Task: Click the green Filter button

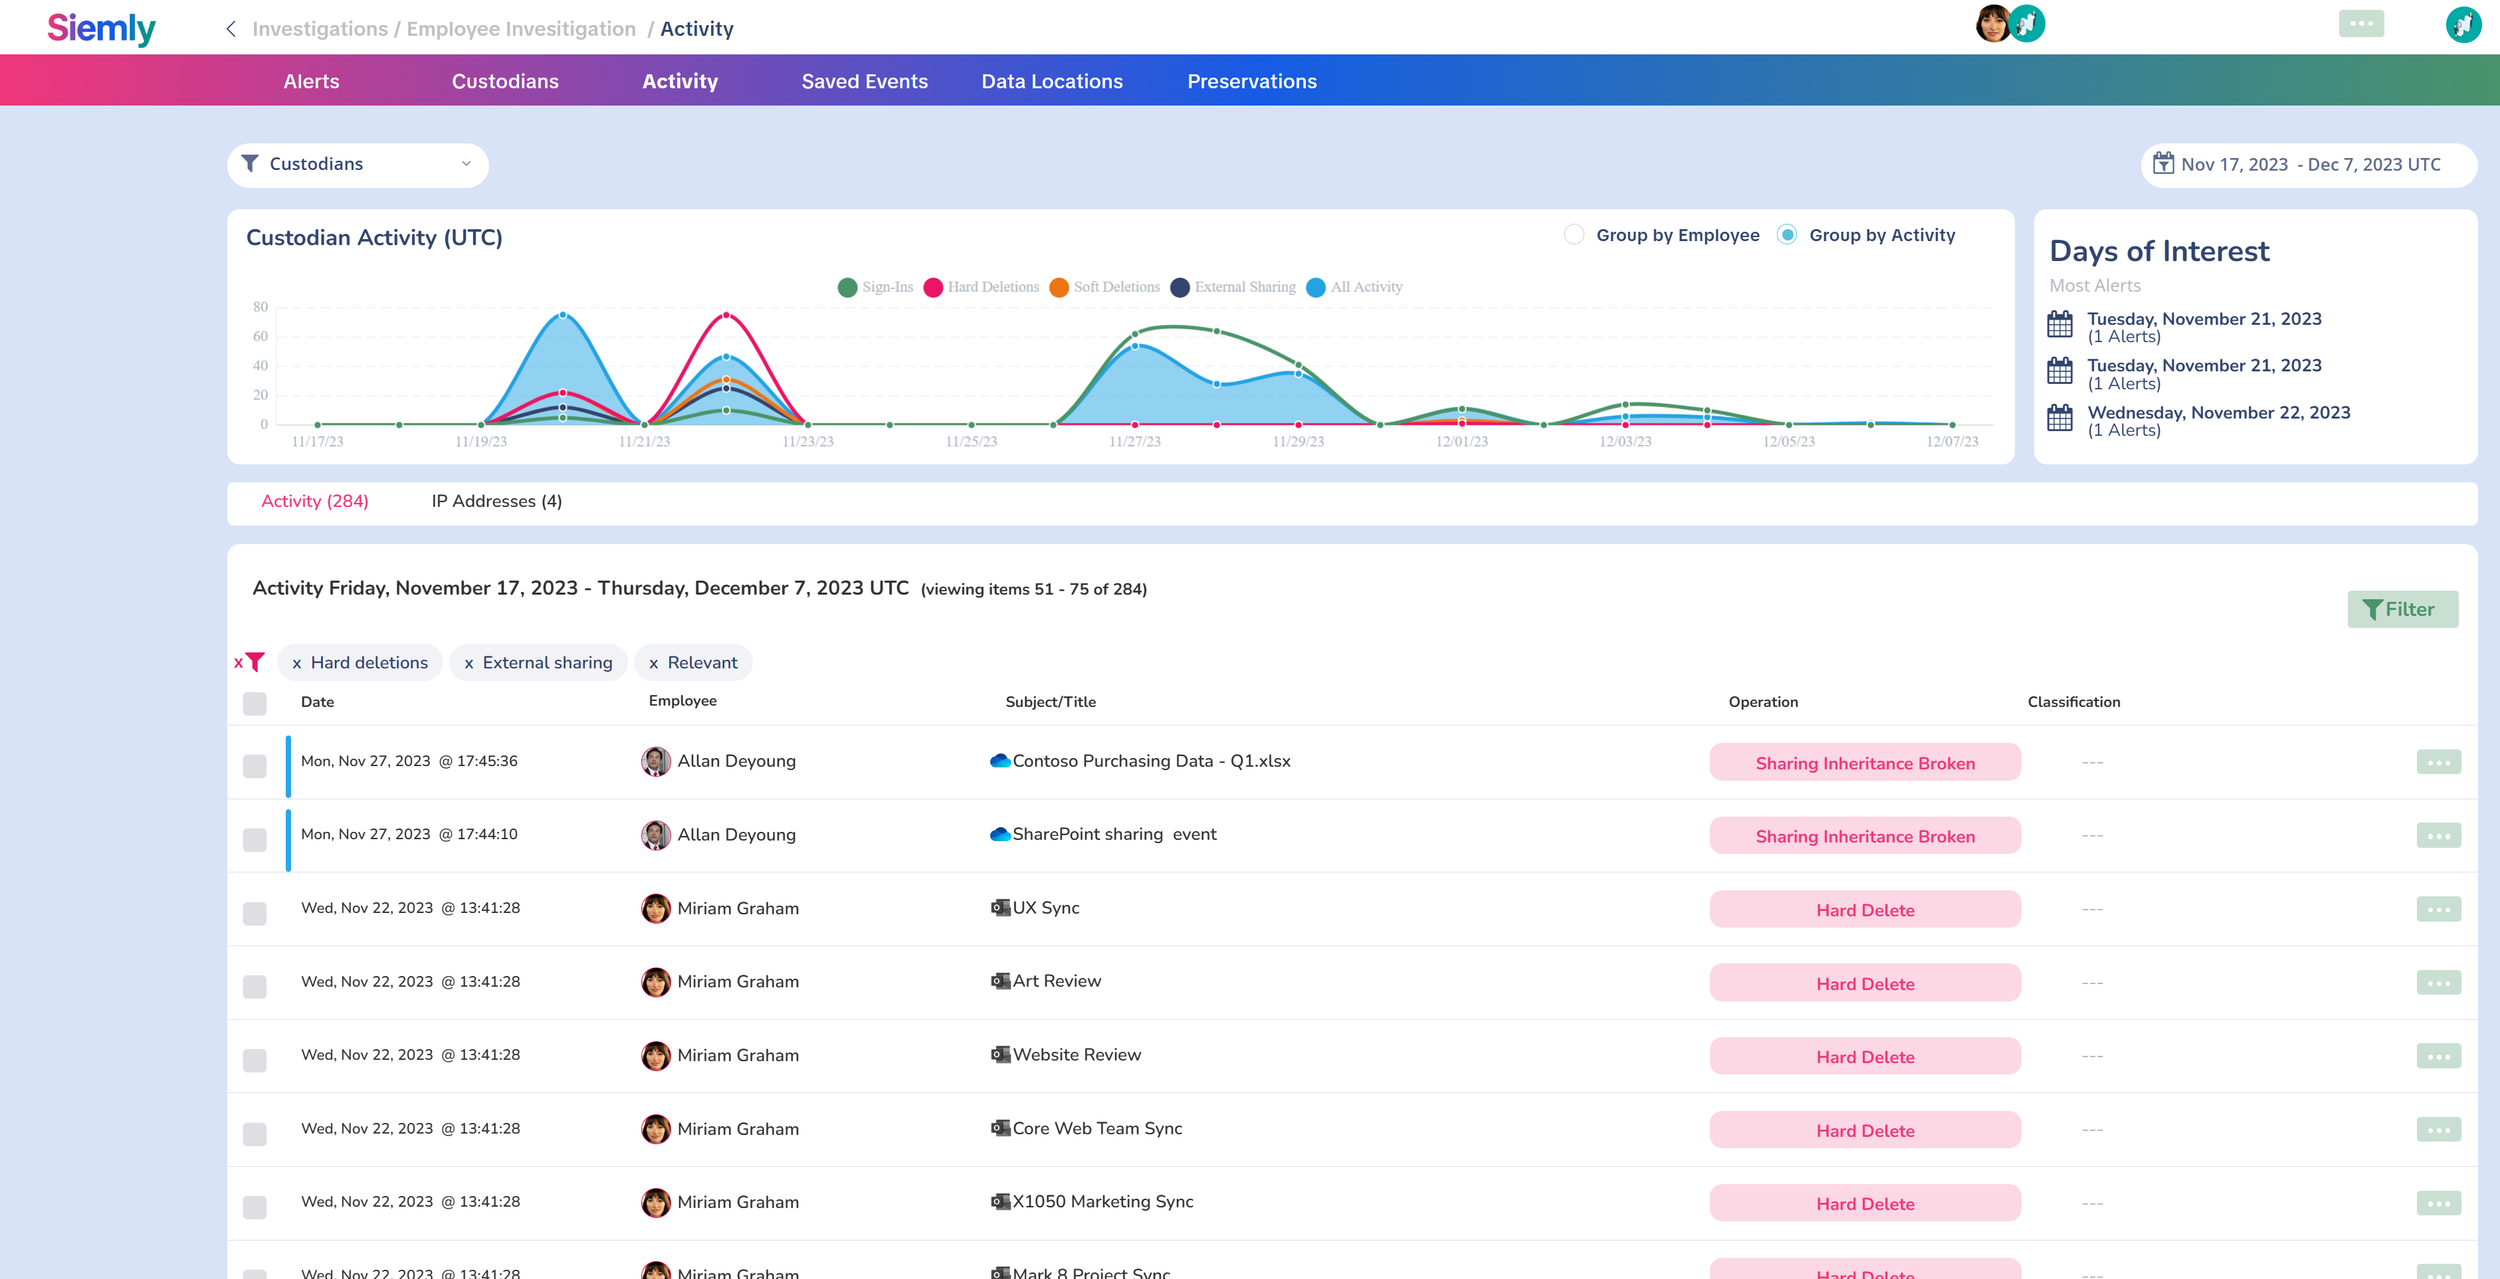Action: (2402, 609)
